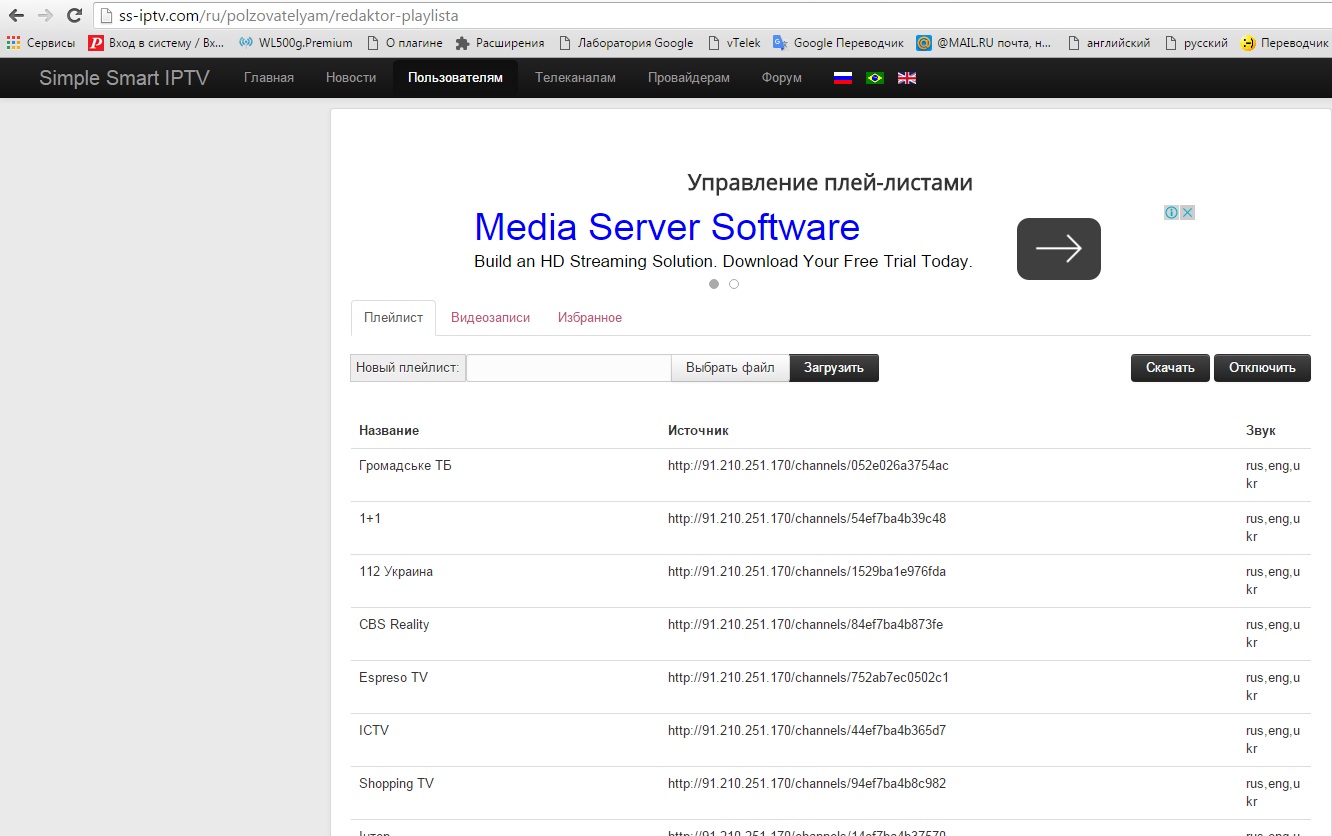Click Новый плейлист label
This screenshot has height=836, width=1332.
408,368
